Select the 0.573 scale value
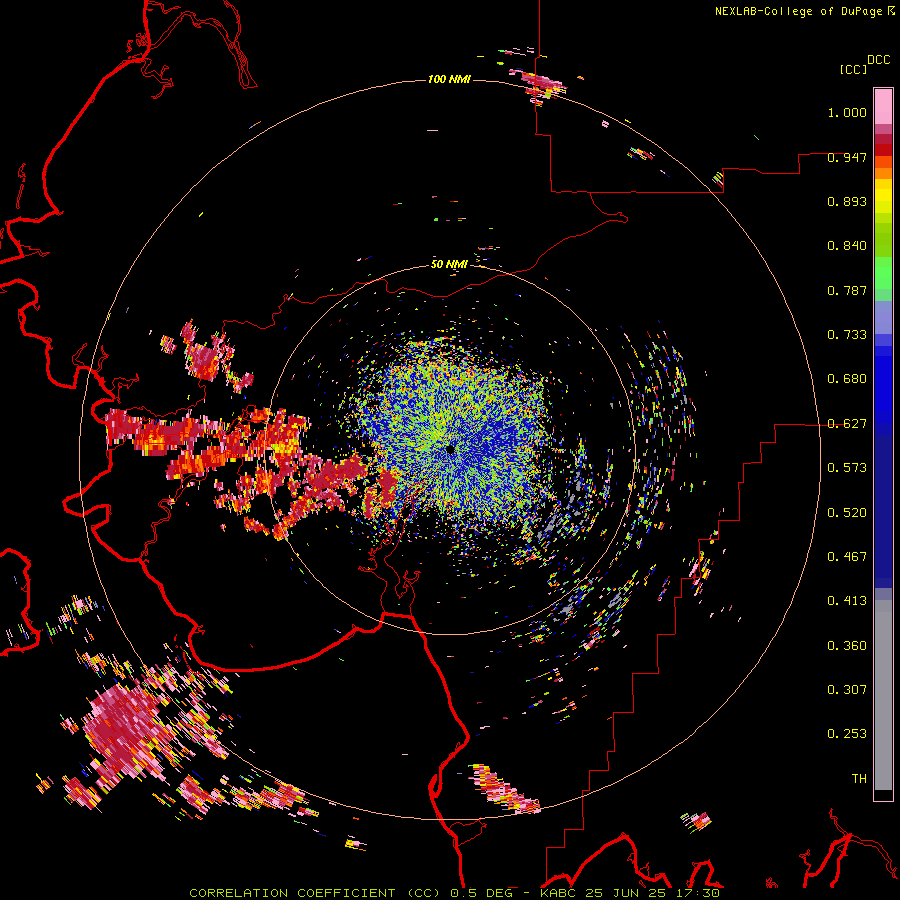This screenshot has width=900, height=900. tap(847, 468)
